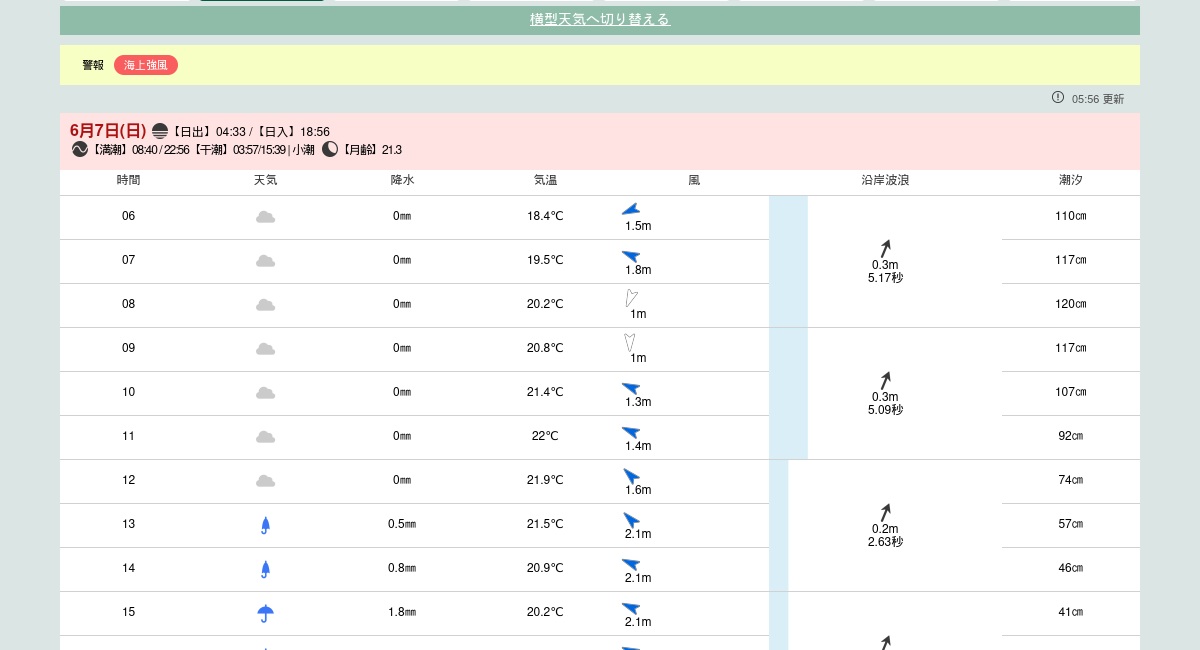The height and width of the screenshot is (650, 1200).
Task: Click the wind arrow showing 1.6m at 12
Action: pos(631,476)
